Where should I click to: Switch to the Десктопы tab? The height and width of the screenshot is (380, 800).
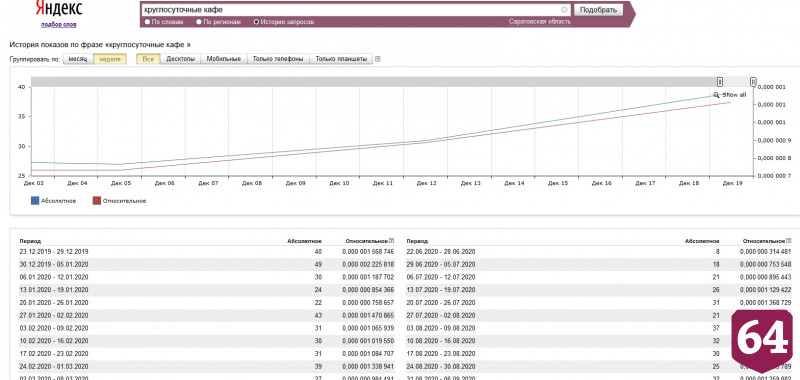point(181,59)
